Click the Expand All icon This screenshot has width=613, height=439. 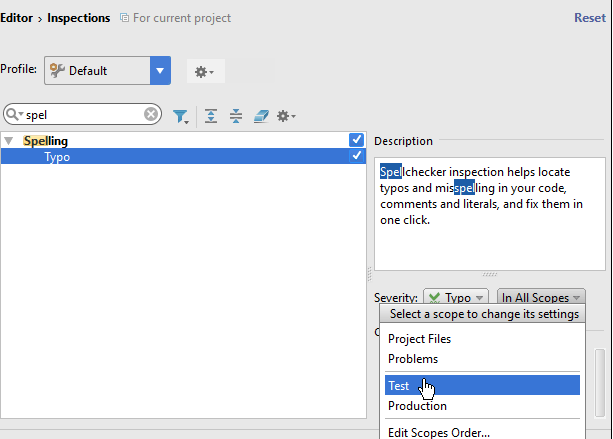pos(211,116)
